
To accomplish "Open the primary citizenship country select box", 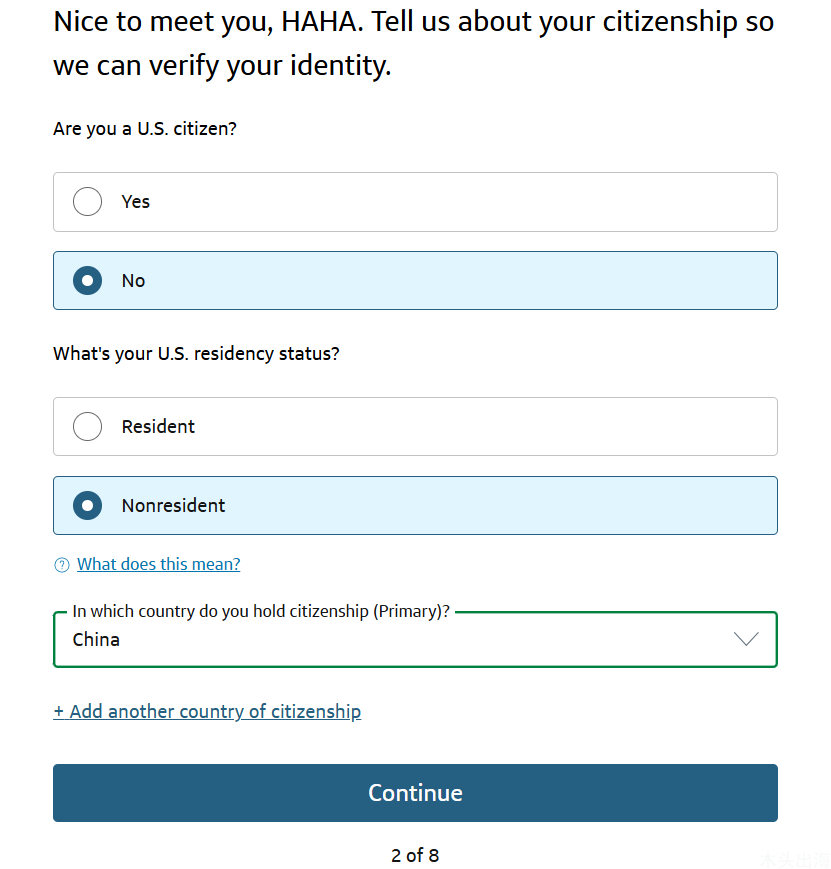I will (x=415, y=639).
